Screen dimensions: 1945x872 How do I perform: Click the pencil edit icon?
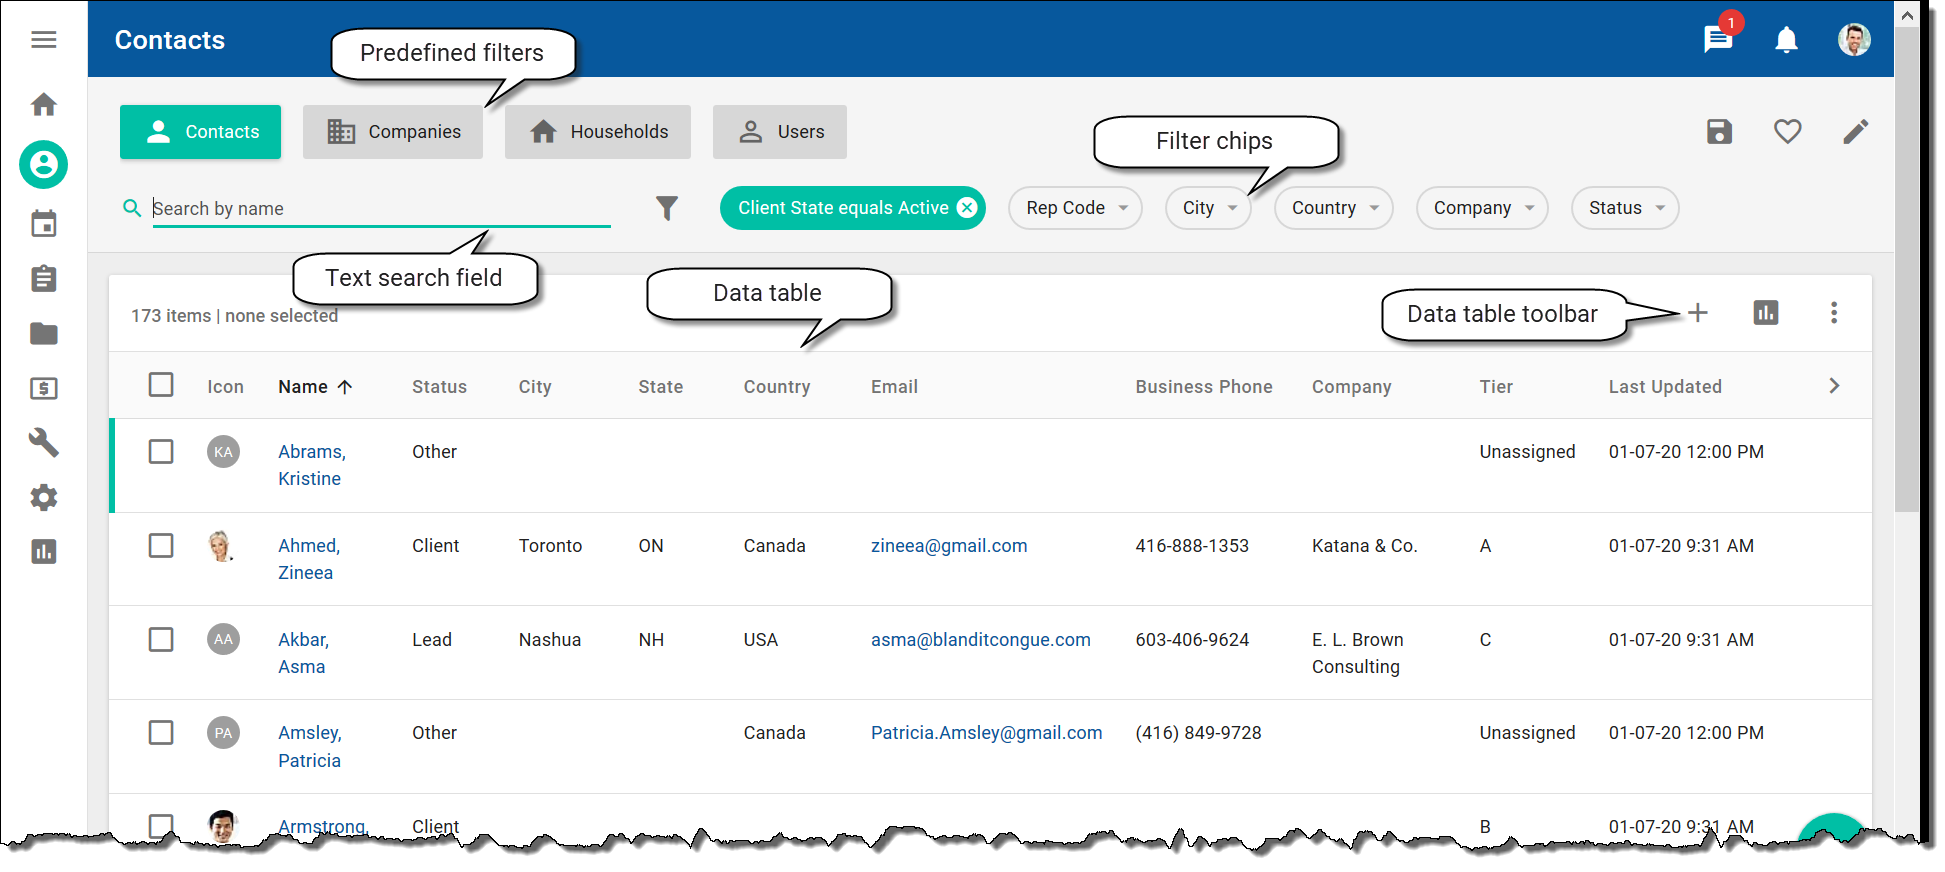coord(1855,132)
